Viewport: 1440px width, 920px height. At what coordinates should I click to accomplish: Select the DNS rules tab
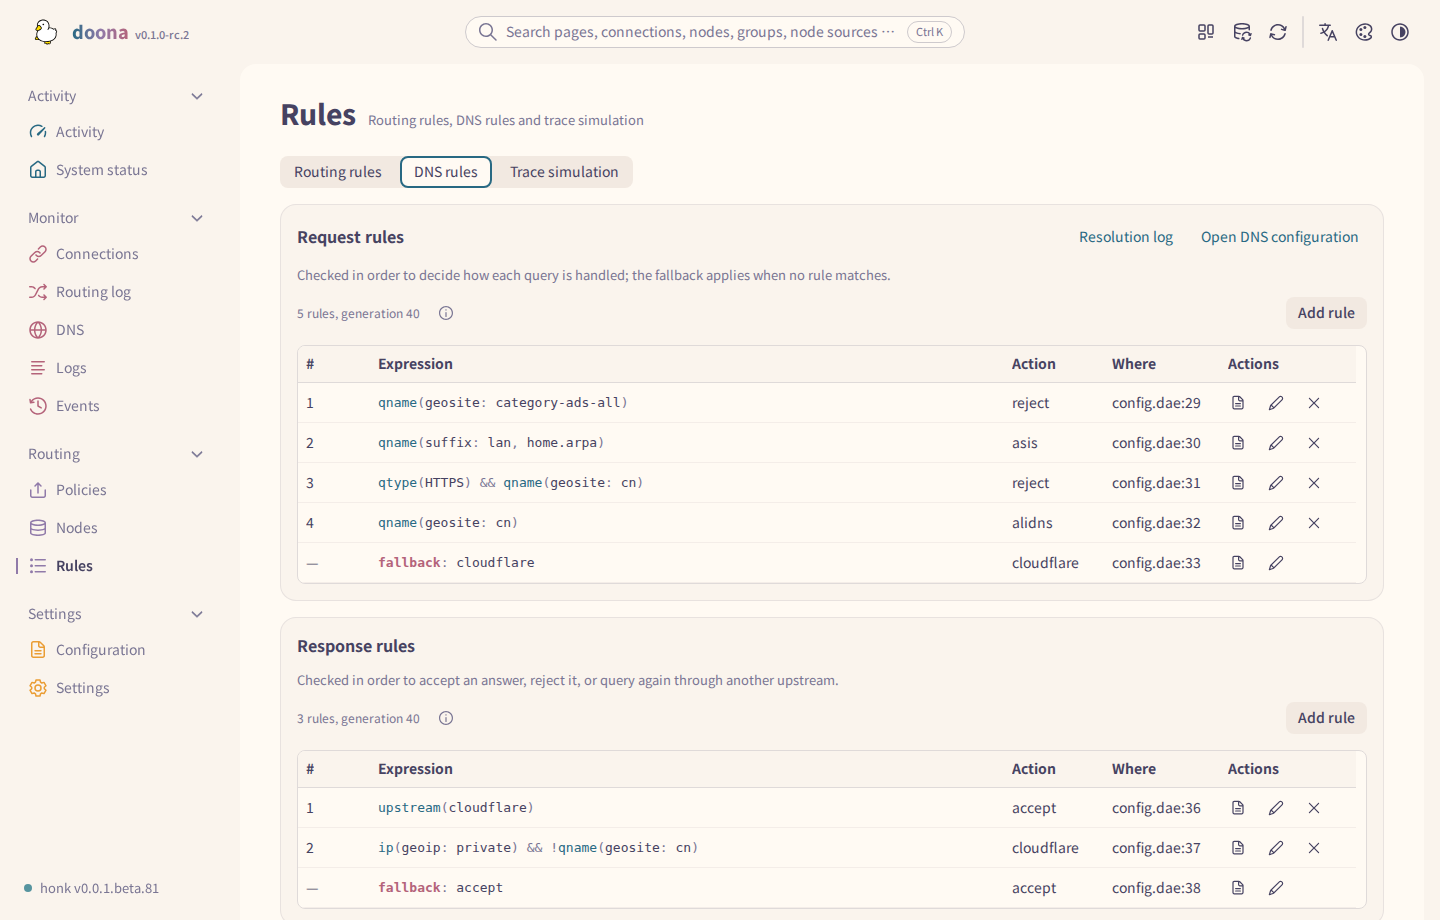click(x=446, y=172)
